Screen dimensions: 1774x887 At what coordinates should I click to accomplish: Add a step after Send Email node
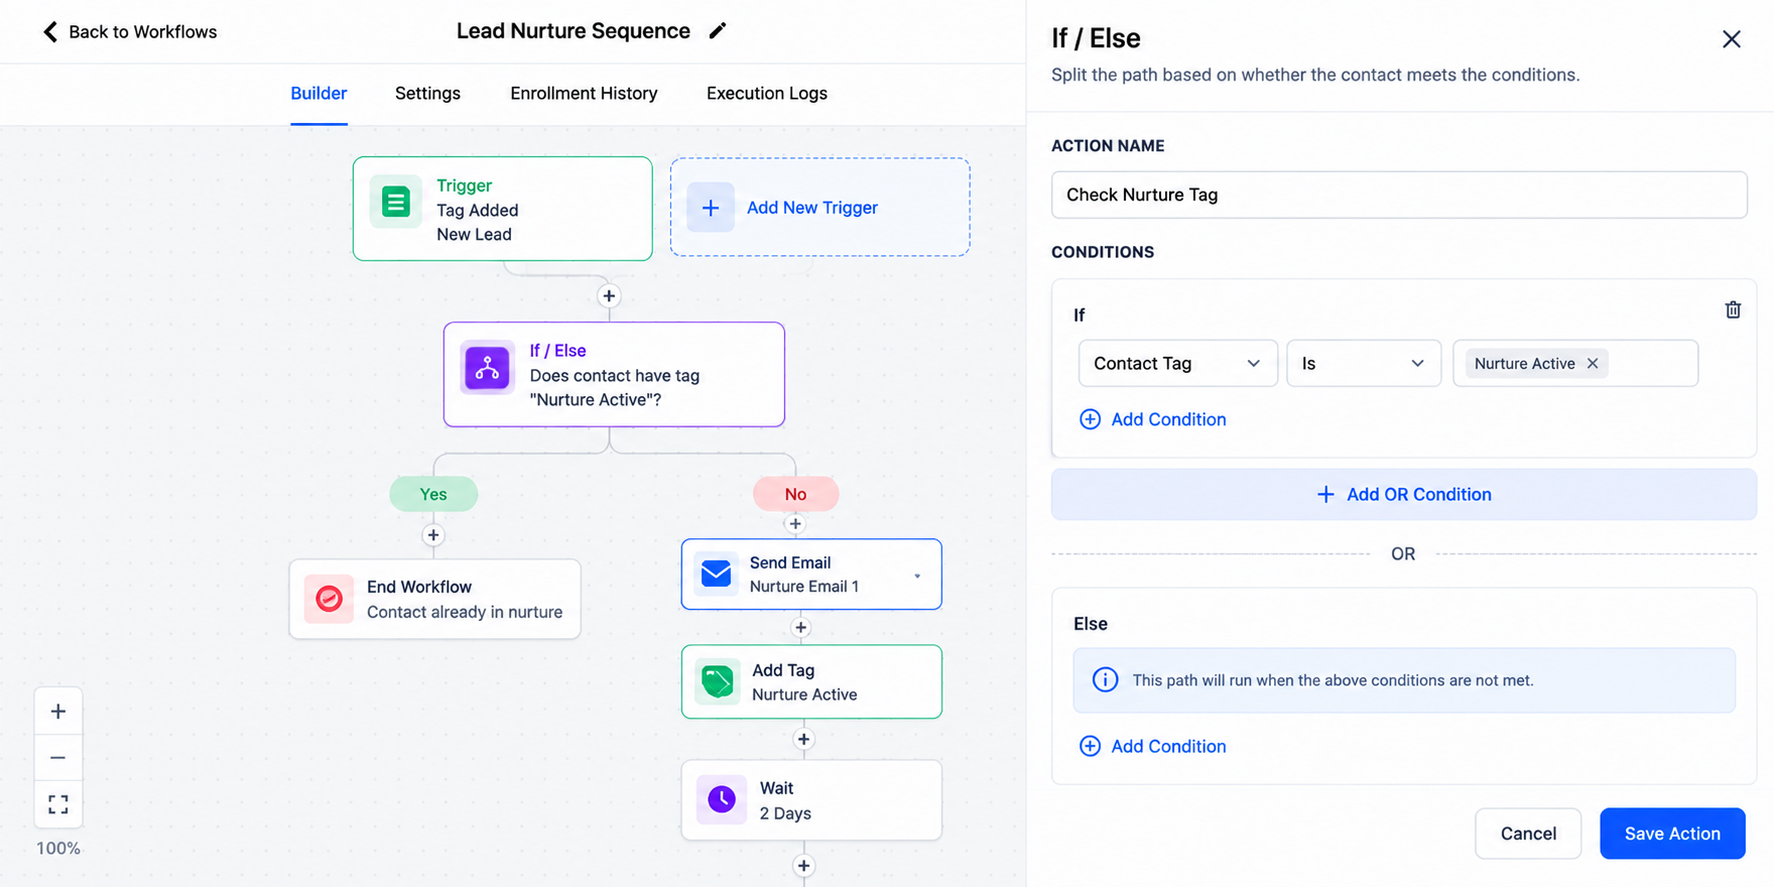pos(800,628)
